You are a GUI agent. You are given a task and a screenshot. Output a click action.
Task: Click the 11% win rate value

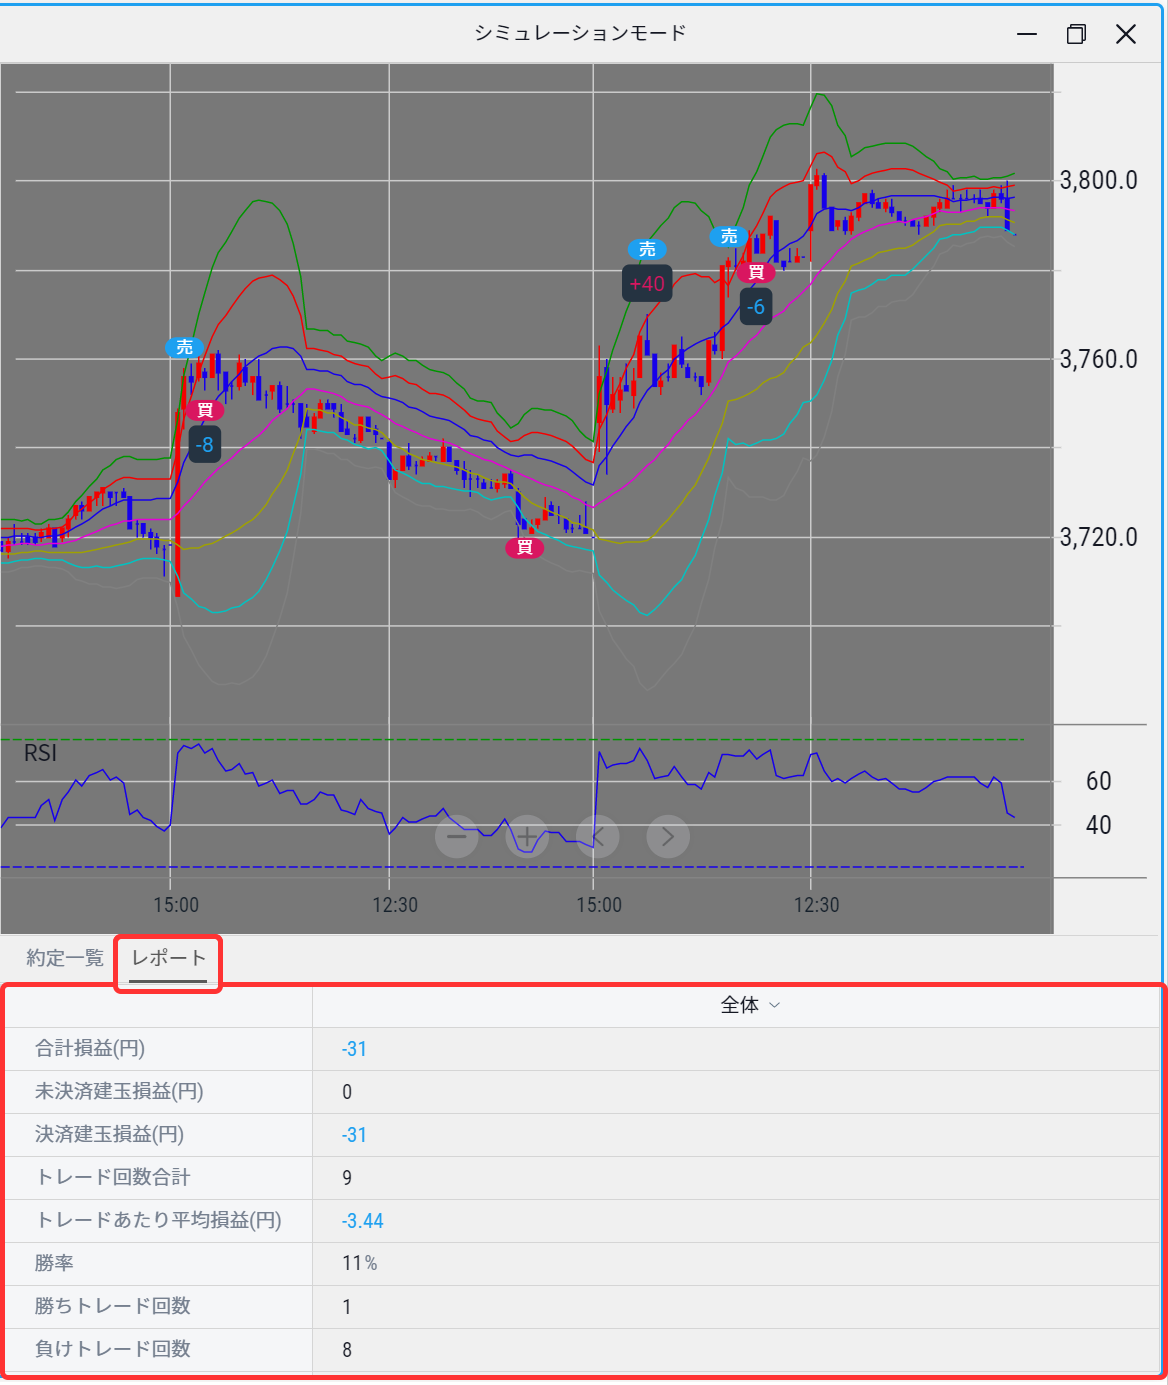(x=360, y=1264)
